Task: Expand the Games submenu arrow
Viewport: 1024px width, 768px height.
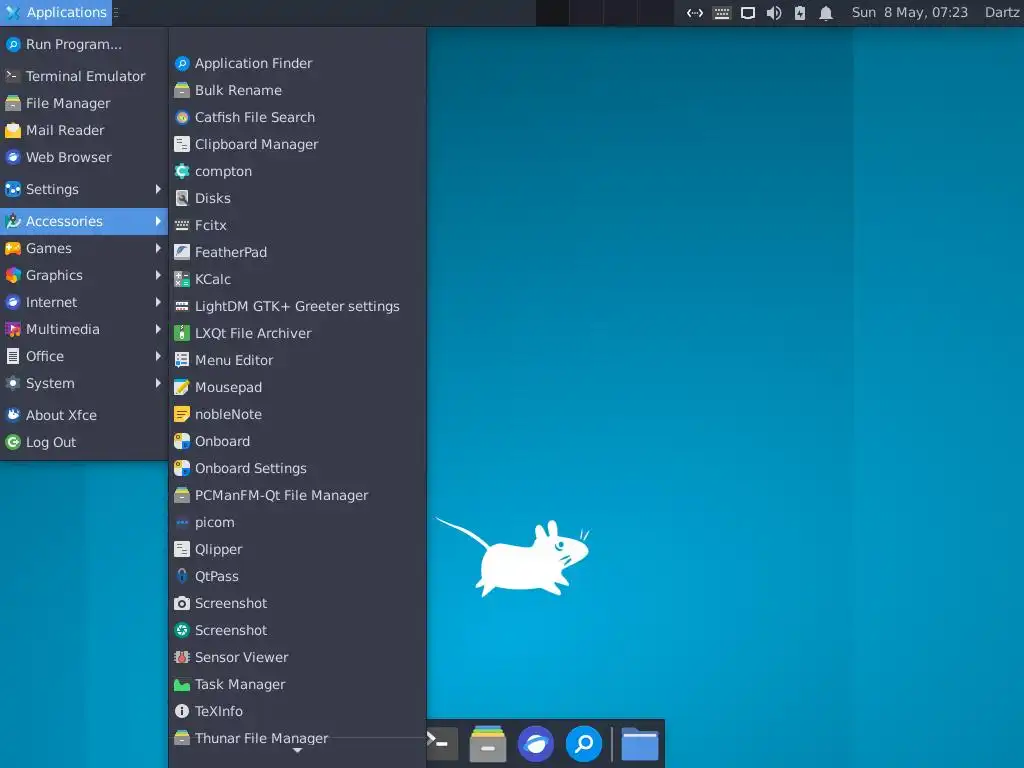Action: pos(157,248)
